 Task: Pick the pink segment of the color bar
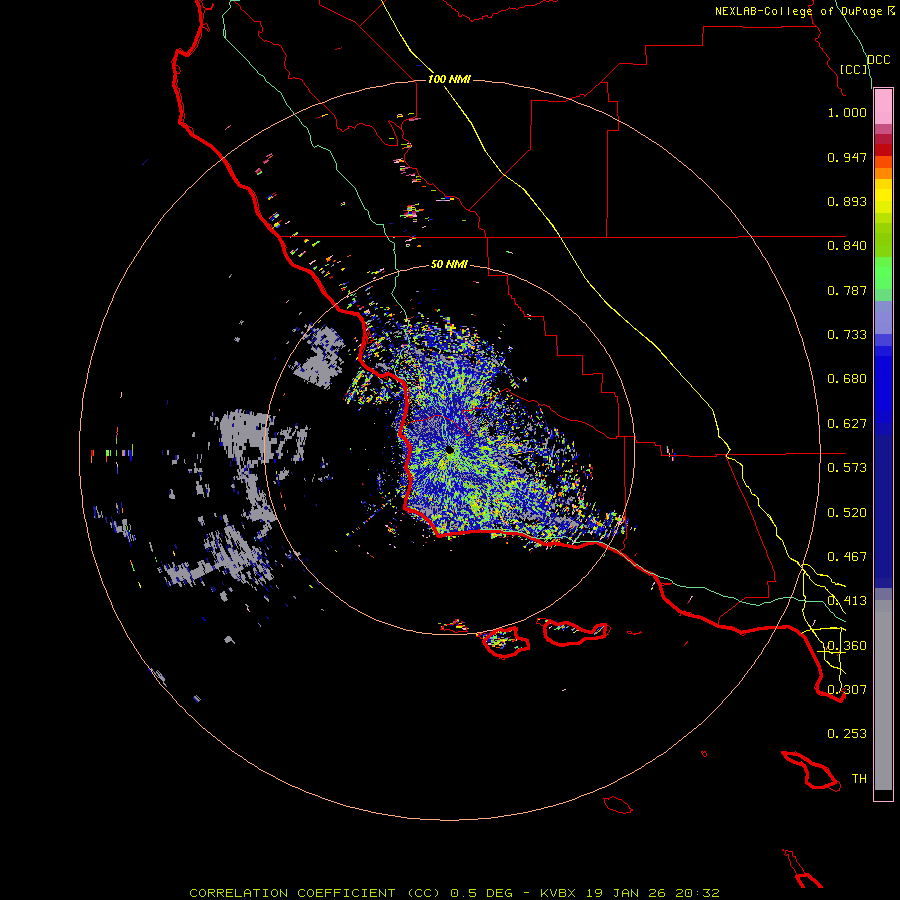pos(883,107)
